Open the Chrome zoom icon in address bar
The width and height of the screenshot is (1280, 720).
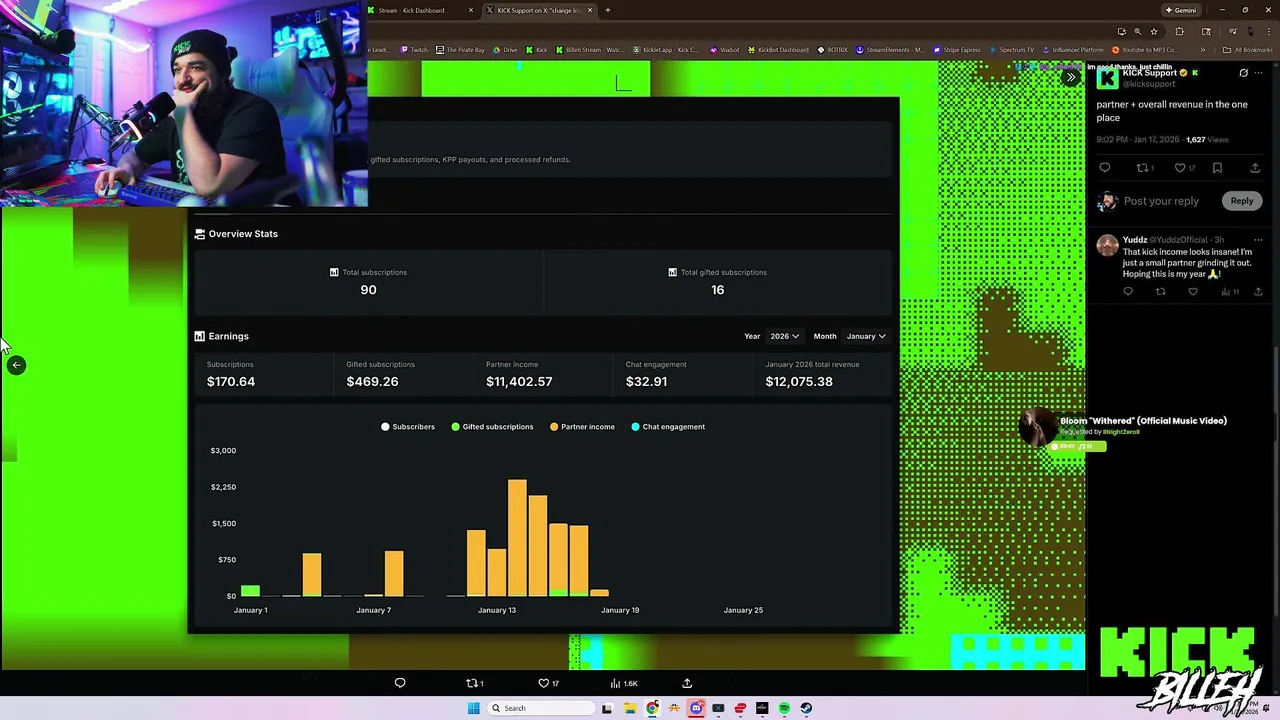(x=1137, y=31)
